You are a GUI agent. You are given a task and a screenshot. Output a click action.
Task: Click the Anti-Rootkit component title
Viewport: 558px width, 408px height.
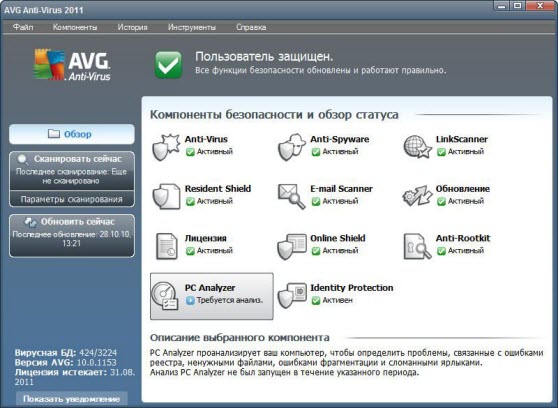pos(463,238)
